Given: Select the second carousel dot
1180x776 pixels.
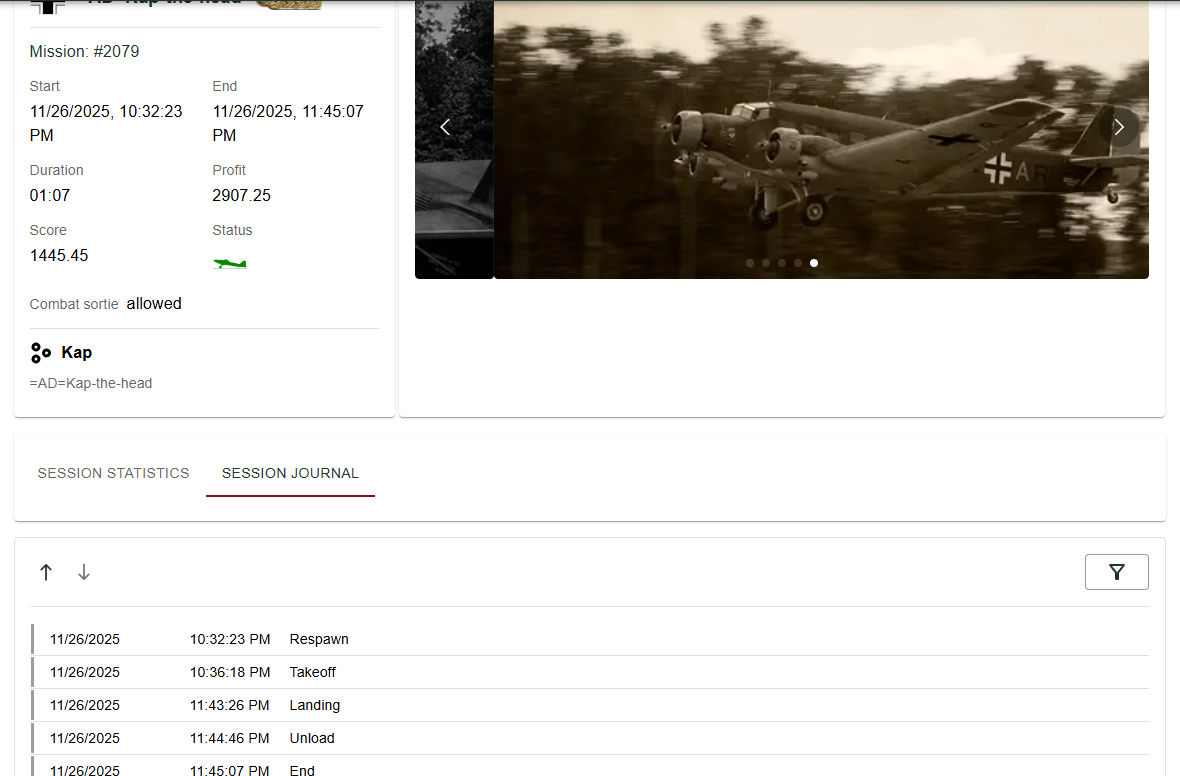Looking at the screenshot, I should [765, 262].
